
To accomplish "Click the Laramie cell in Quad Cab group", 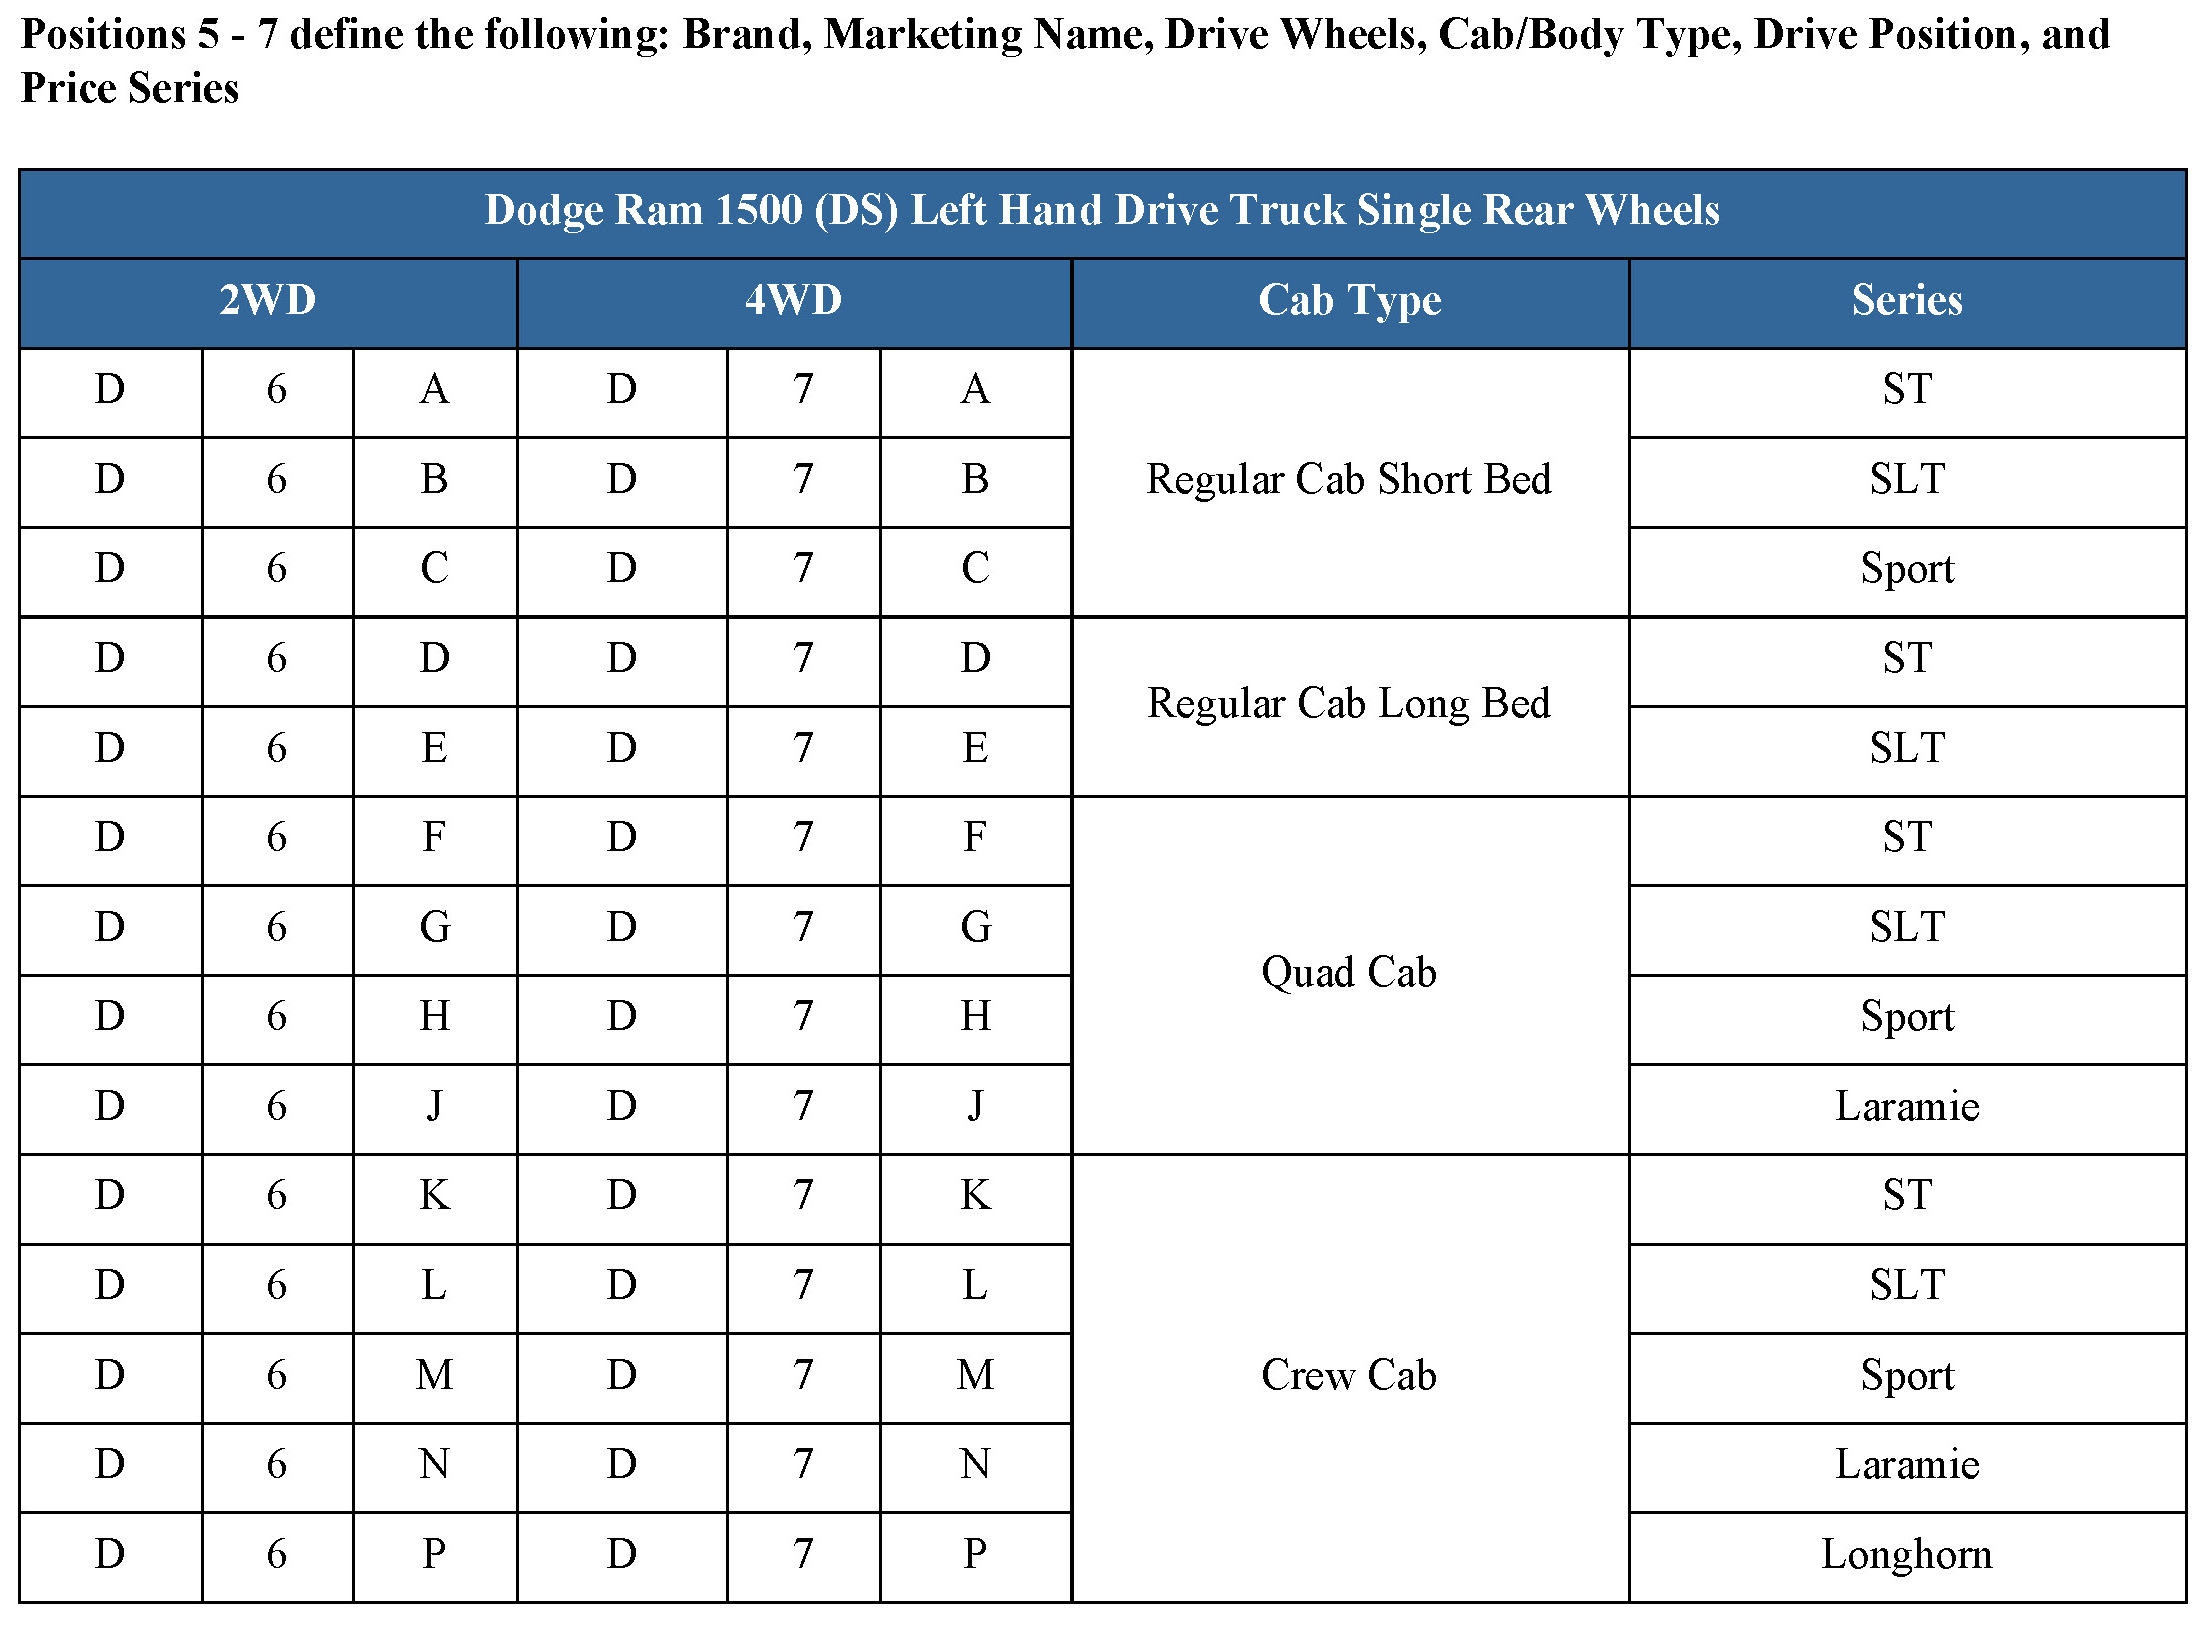I will click(1906, 1107).
